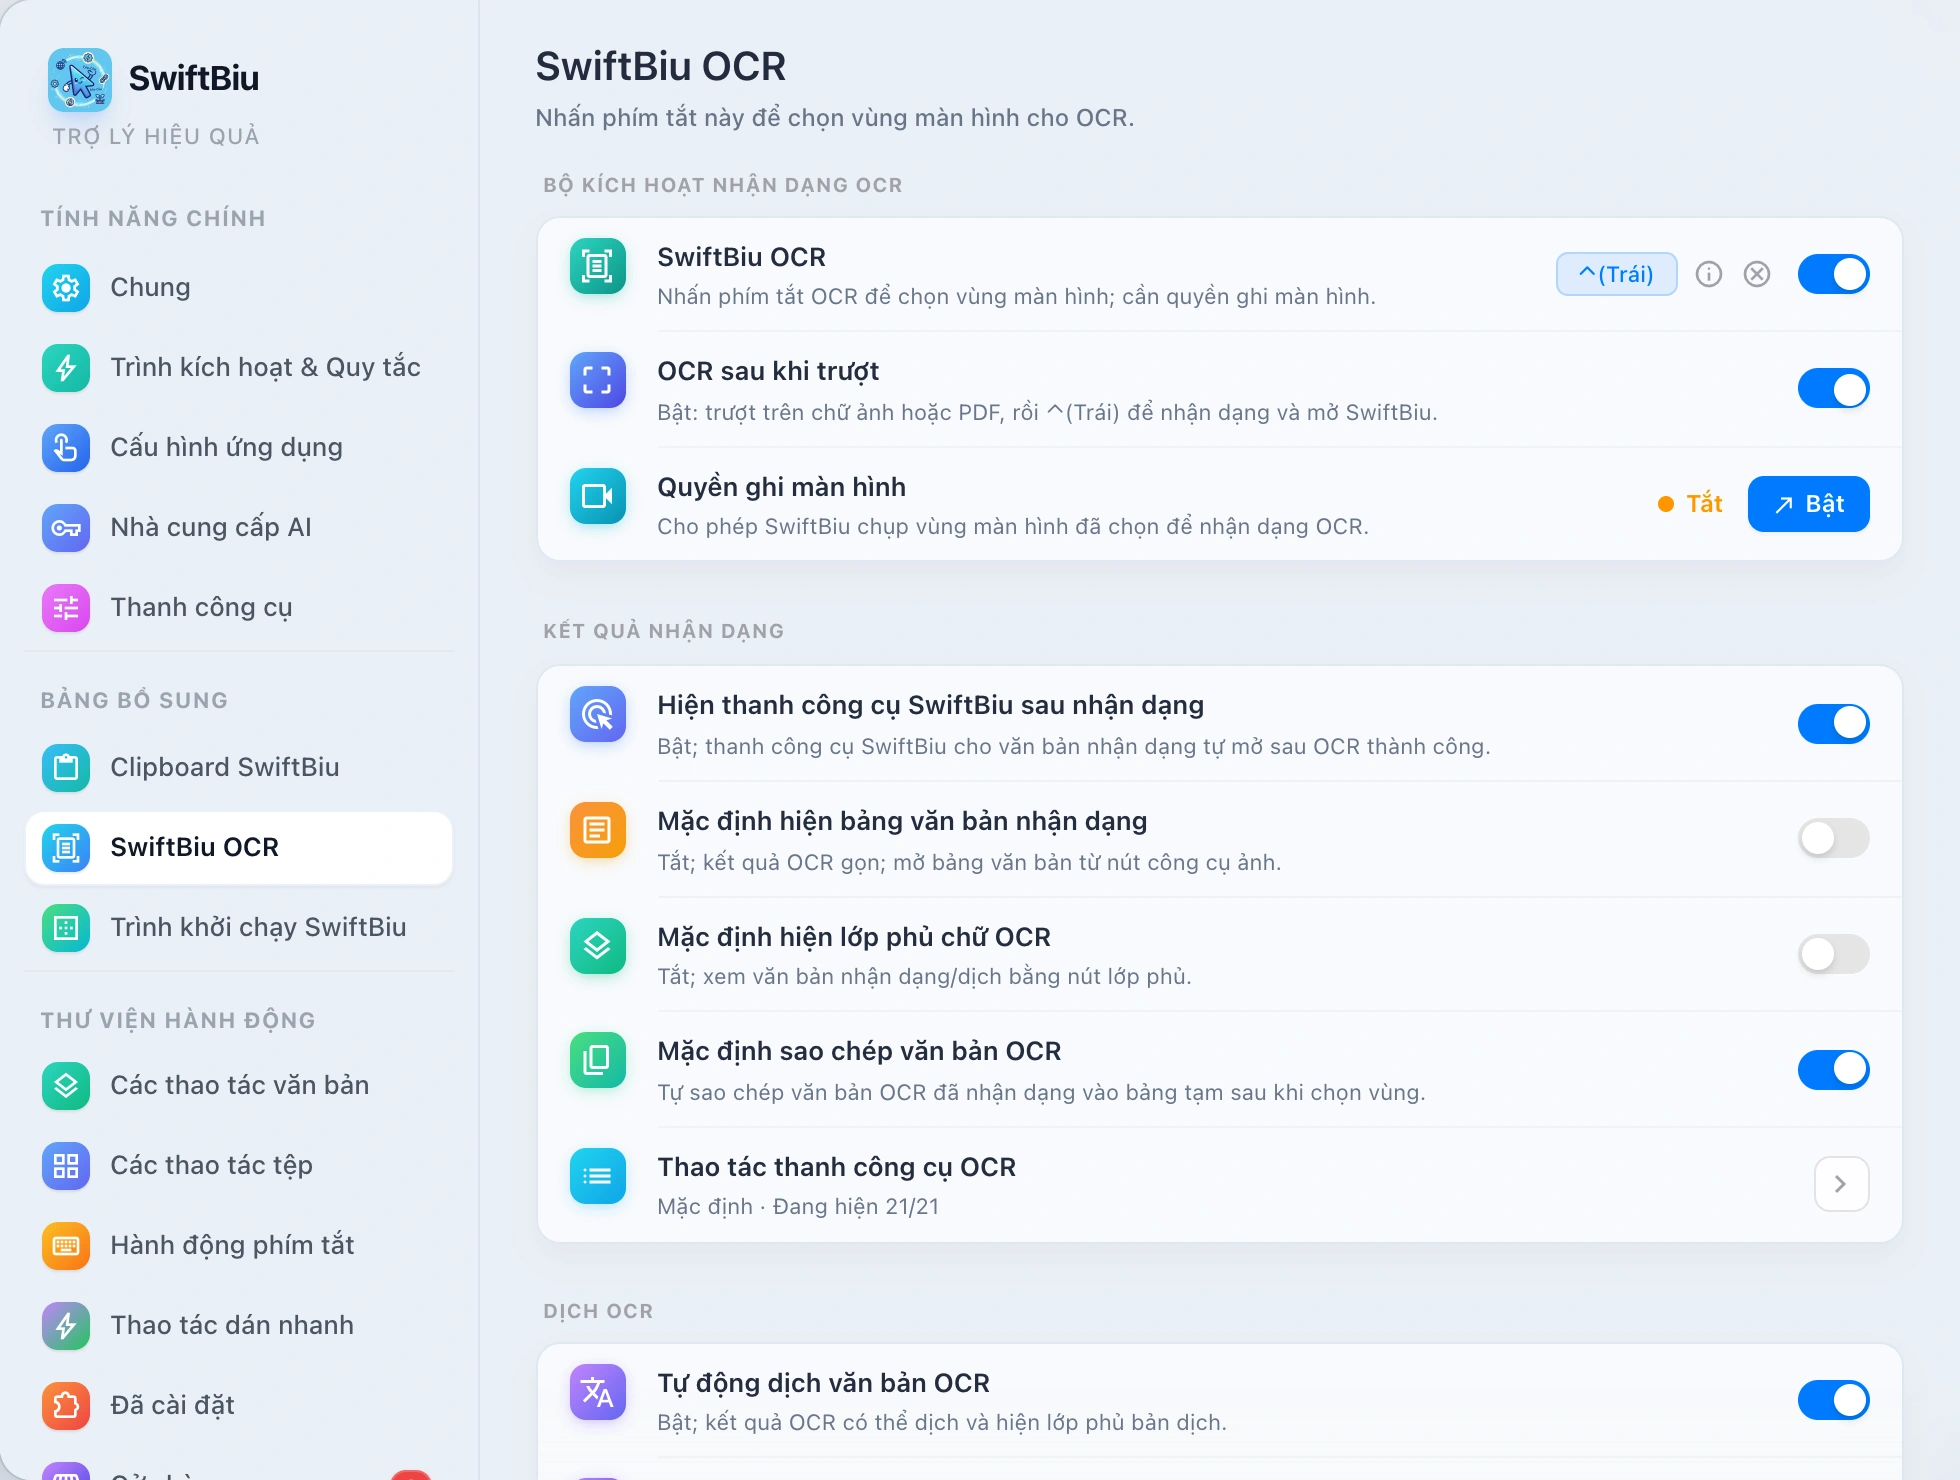Click the orange document icon for bảng văn bản
Image resolution: width=1960 pixels, height=1480 pixels.
point(598,830)
